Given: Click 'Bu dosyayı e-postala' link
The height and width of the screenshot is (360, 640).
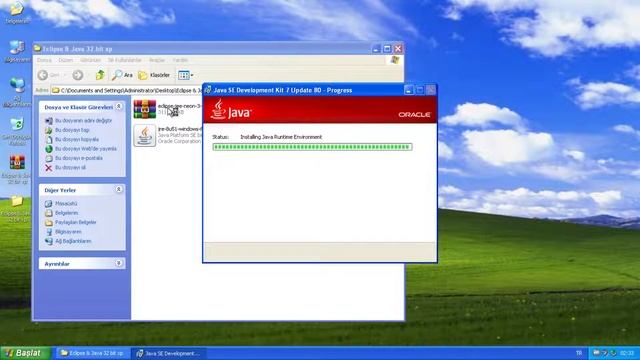Looking at the screenshot, I should point(79,158).
